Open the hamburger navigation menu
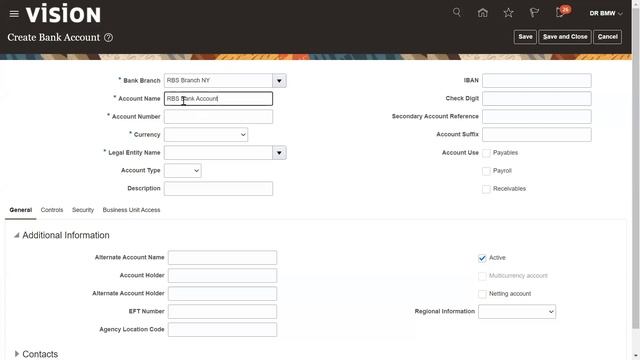 pos(14,14)
